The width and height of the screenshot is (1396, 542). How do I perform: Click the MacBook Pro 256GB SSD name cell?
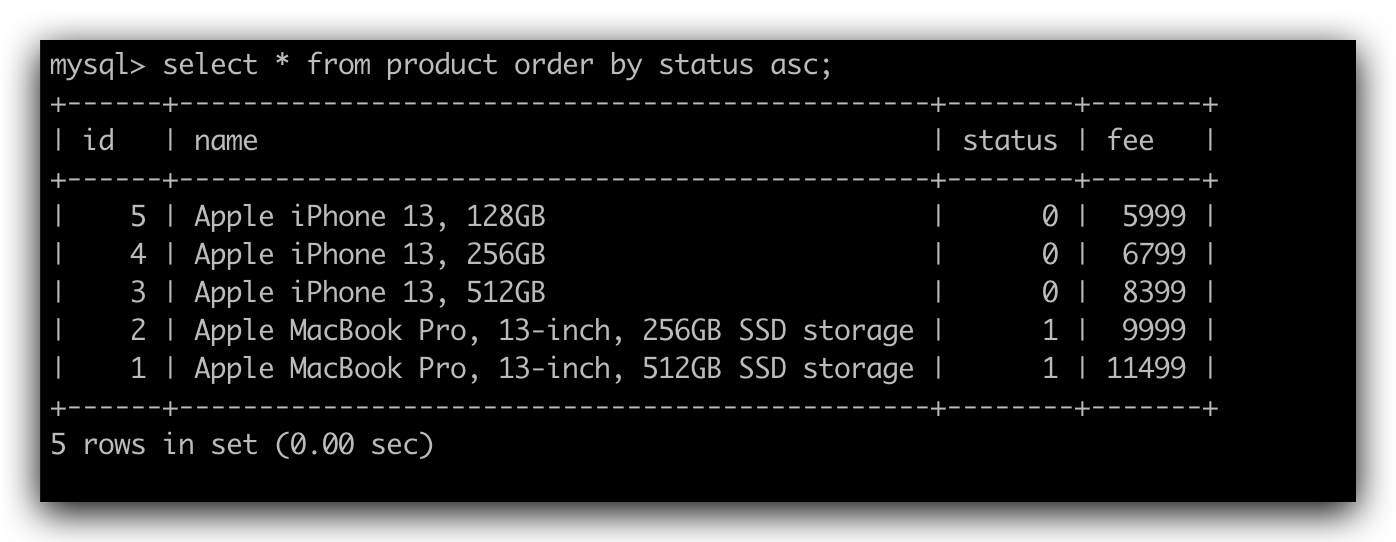point(553,331)
